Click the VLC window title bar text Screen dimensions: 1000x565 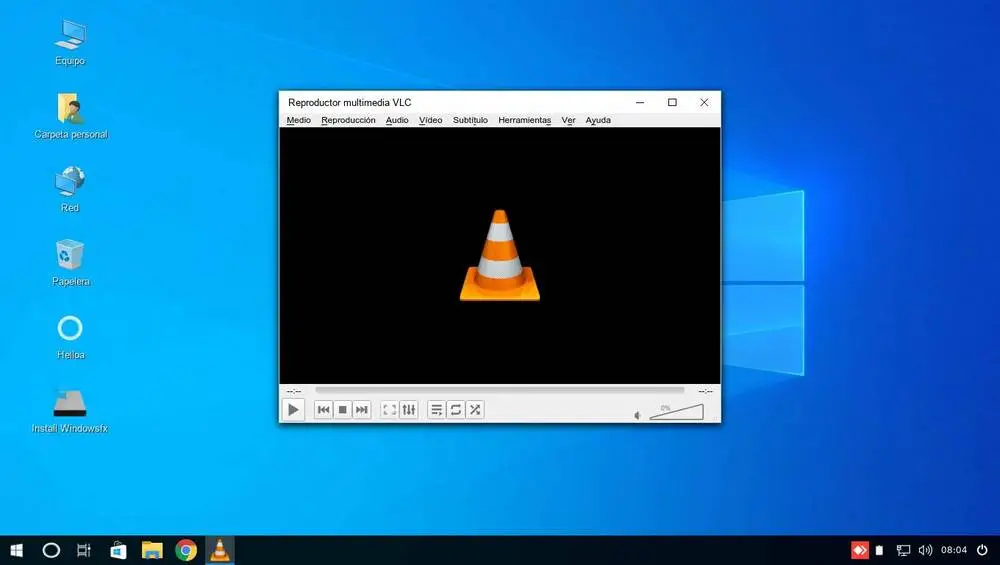click(349, 102)
